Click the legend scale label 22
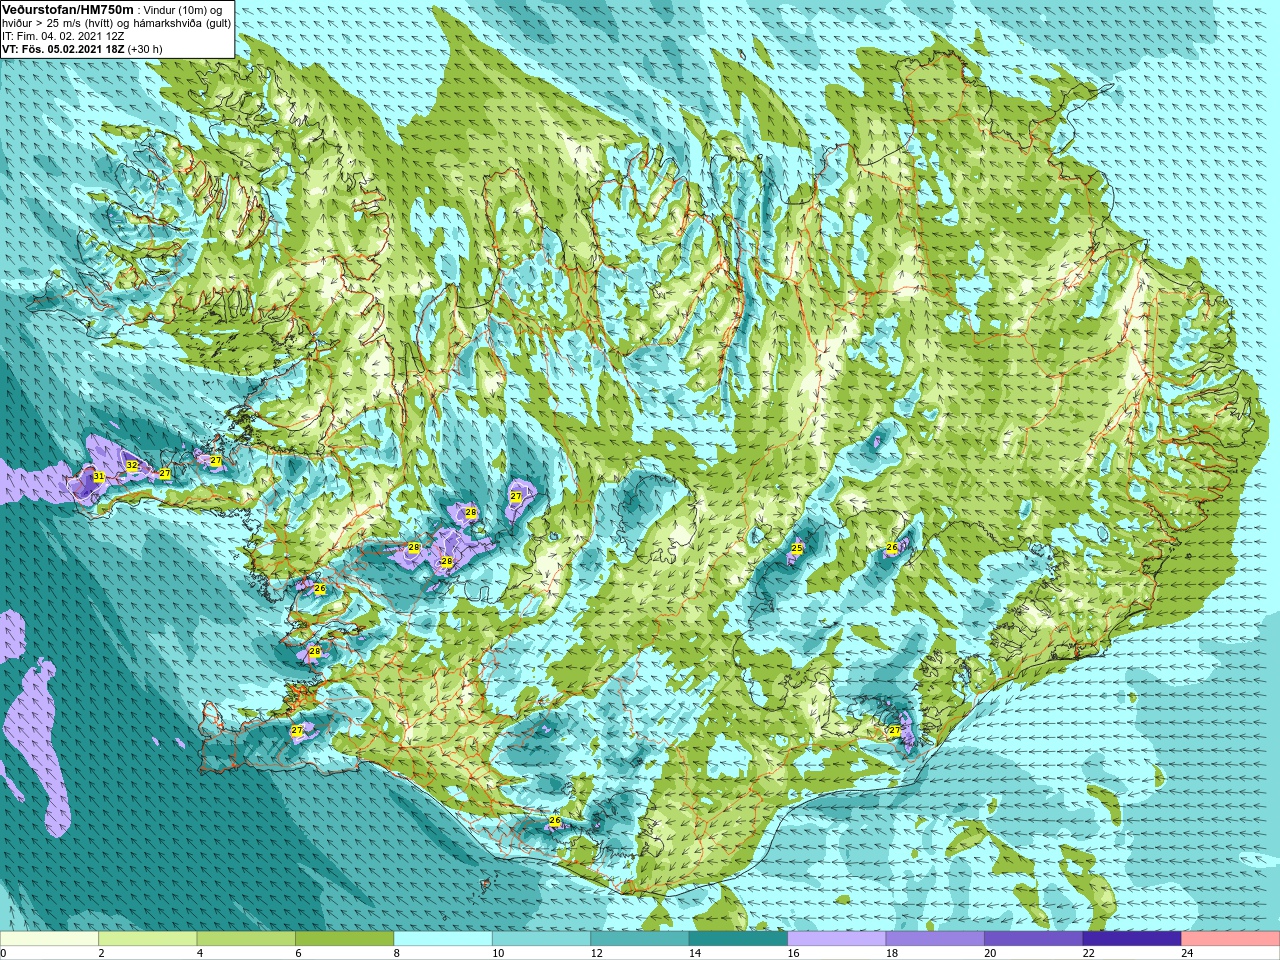Screen dimensions: 1280x960 point(1088,953)
